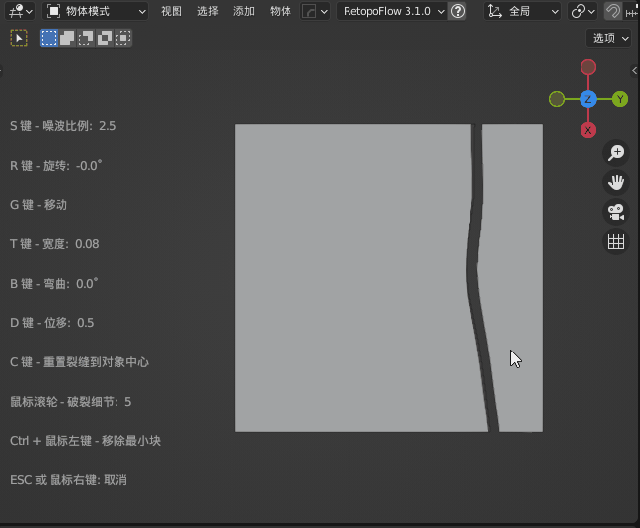The height and width of the screenshot is (528, 640).
Task: Expand the sidebar arrow at right edge
Action: point(634,71)
